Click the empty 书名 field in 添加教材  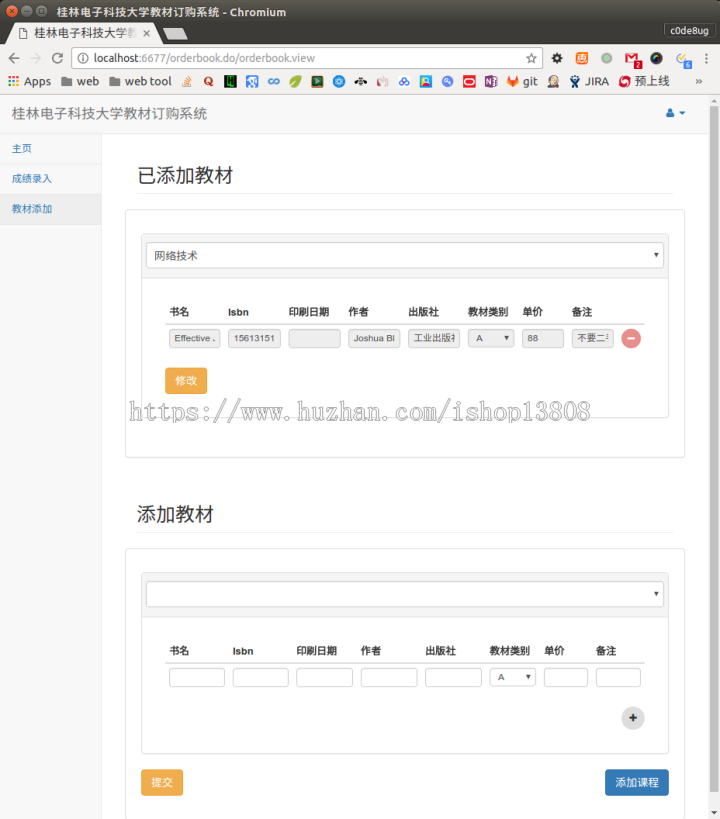point(197,677)
